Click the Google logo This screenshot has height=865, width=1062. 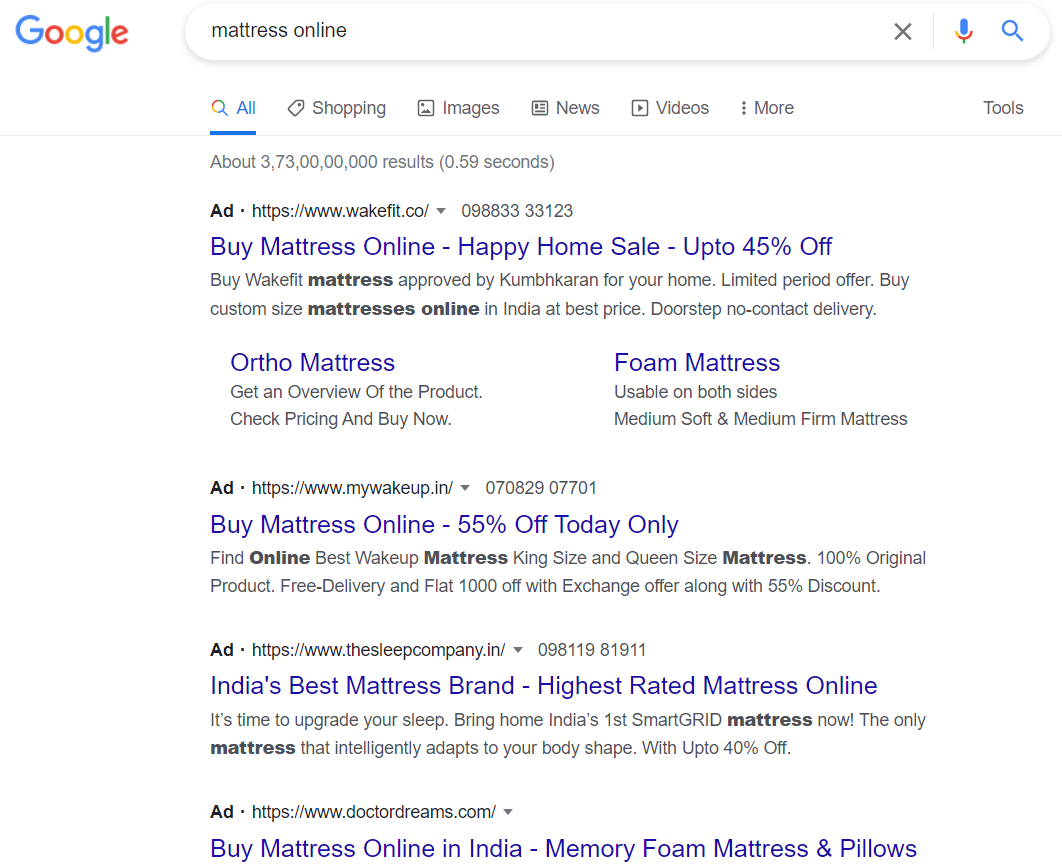click(71, 33)
